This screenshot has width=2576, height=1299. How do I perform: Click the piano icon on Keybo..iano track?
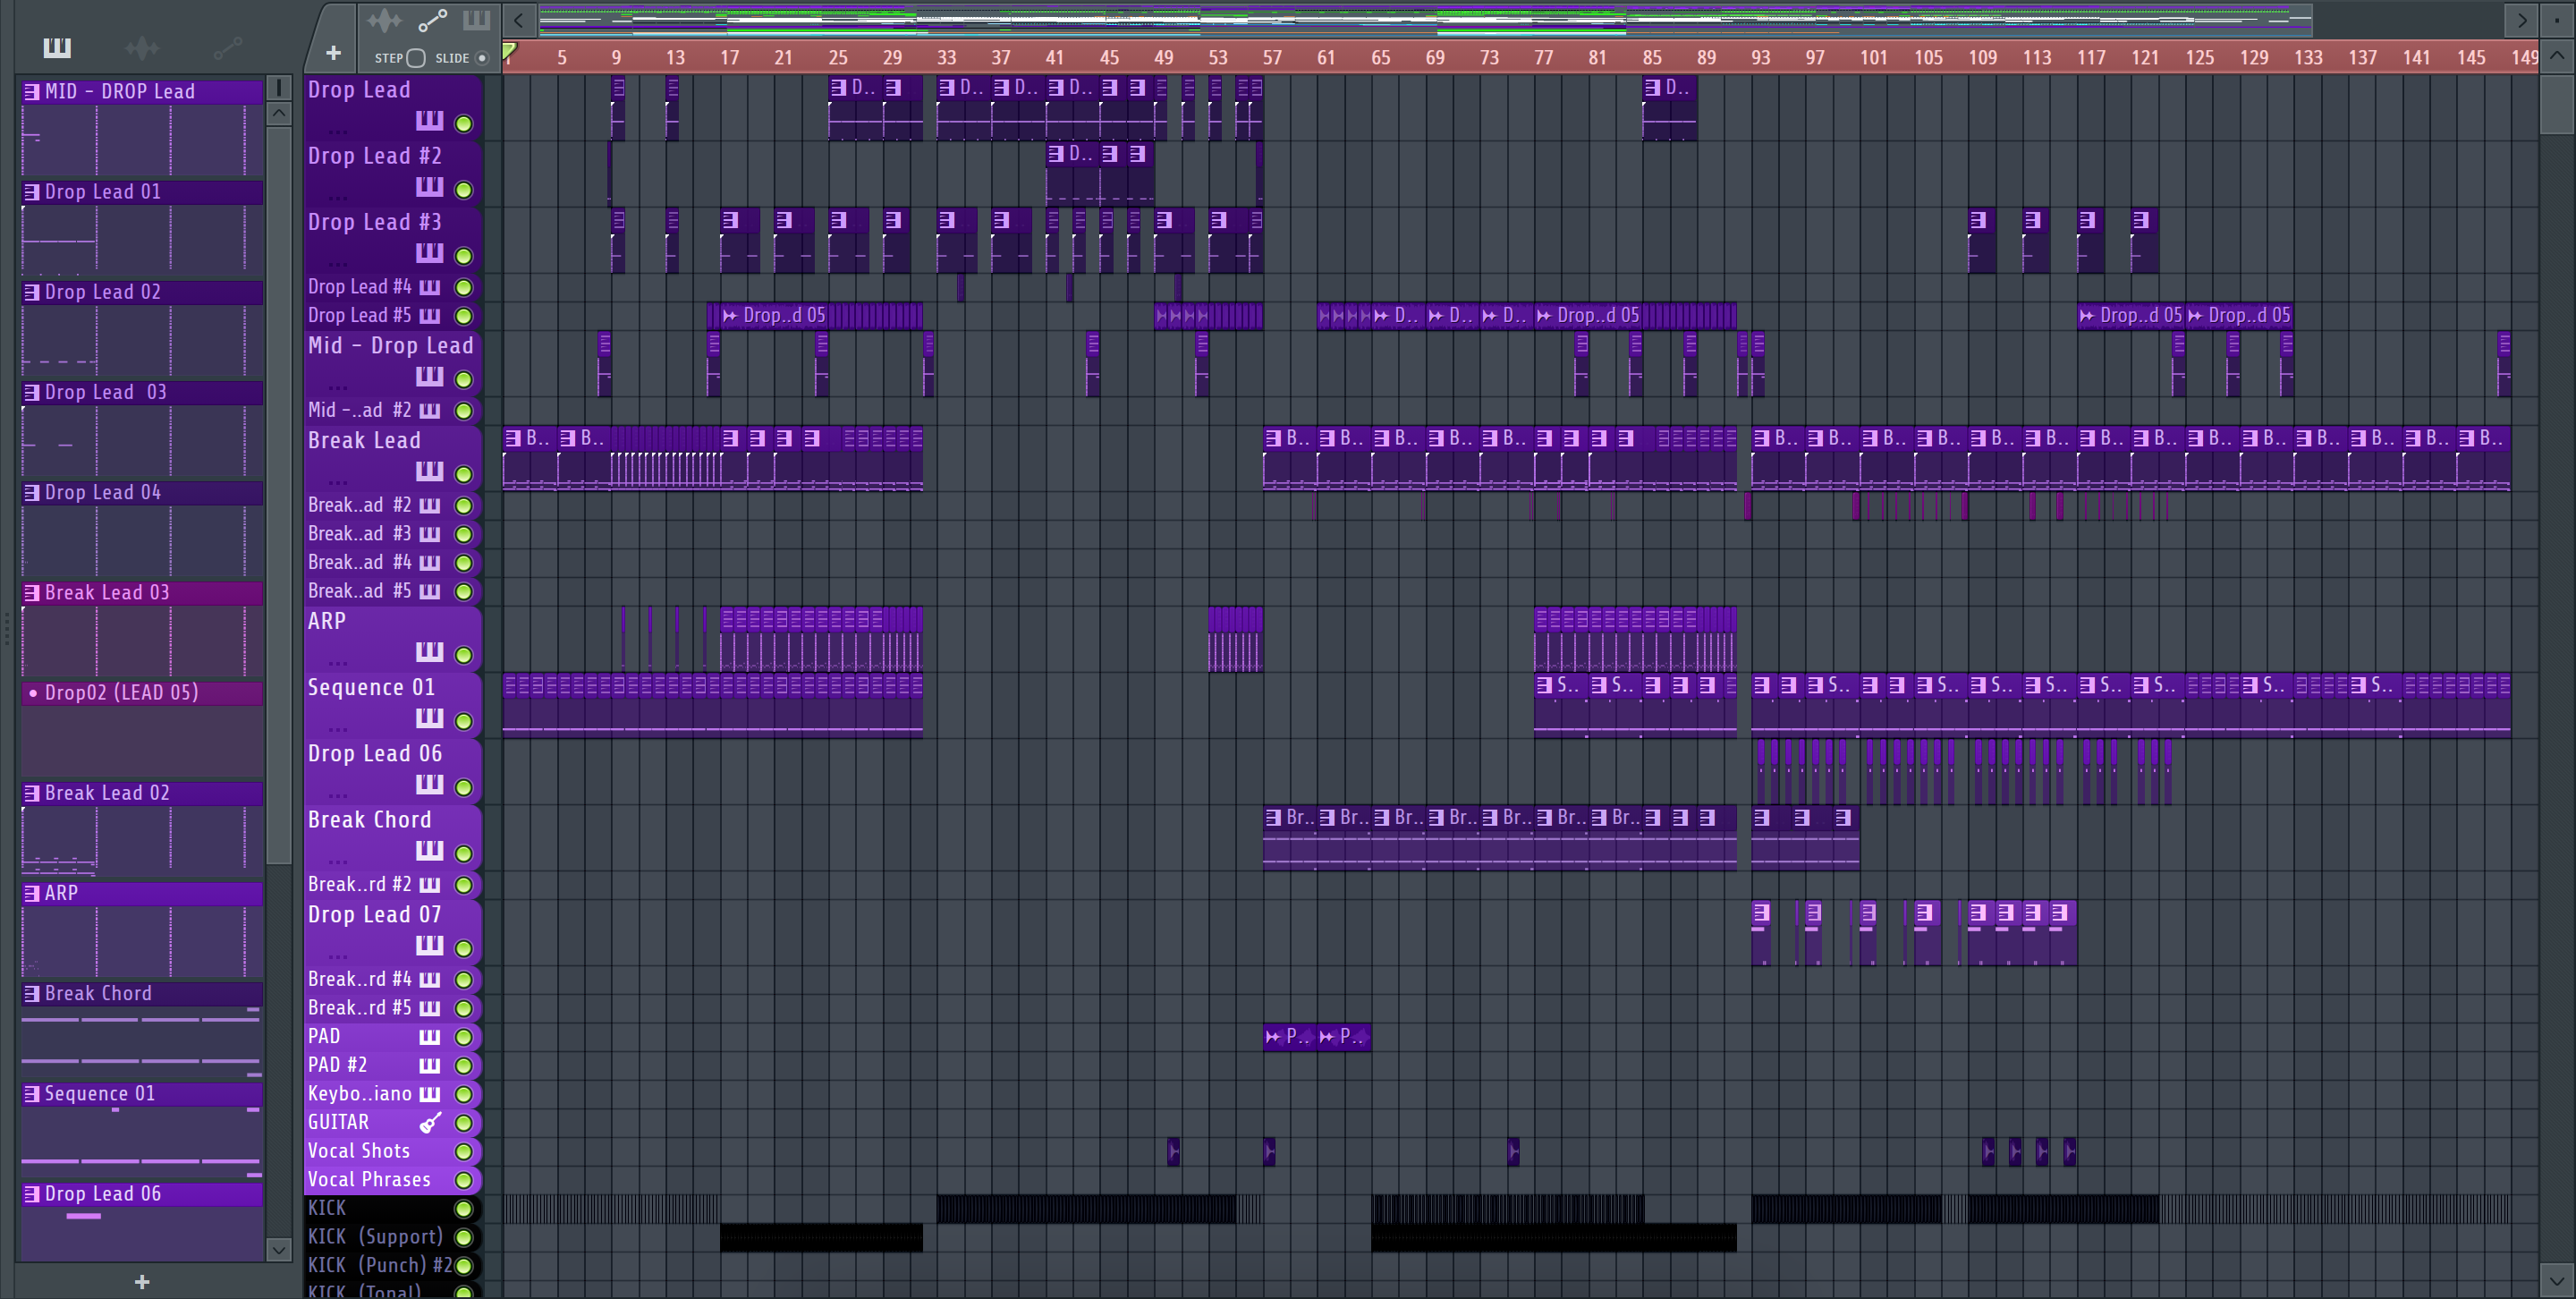(x=429, y=1093)
